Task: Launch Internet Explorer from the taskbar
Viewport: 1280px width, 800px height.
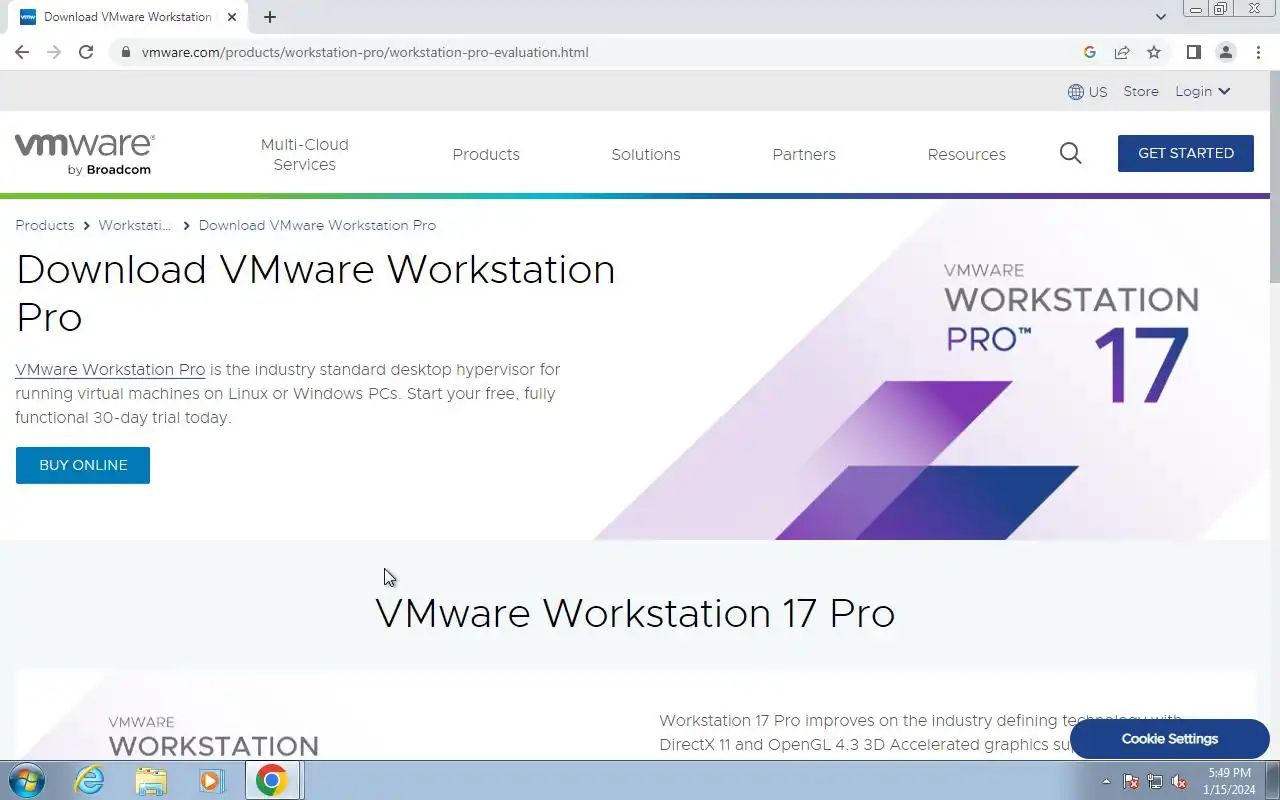Action: tap(90, 780)
